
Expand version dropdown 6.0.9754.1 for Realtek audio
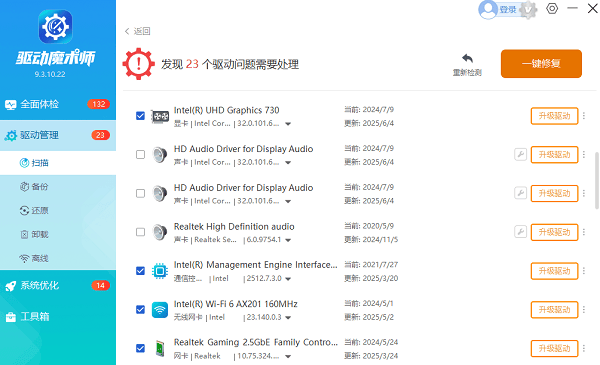point(288,240)
